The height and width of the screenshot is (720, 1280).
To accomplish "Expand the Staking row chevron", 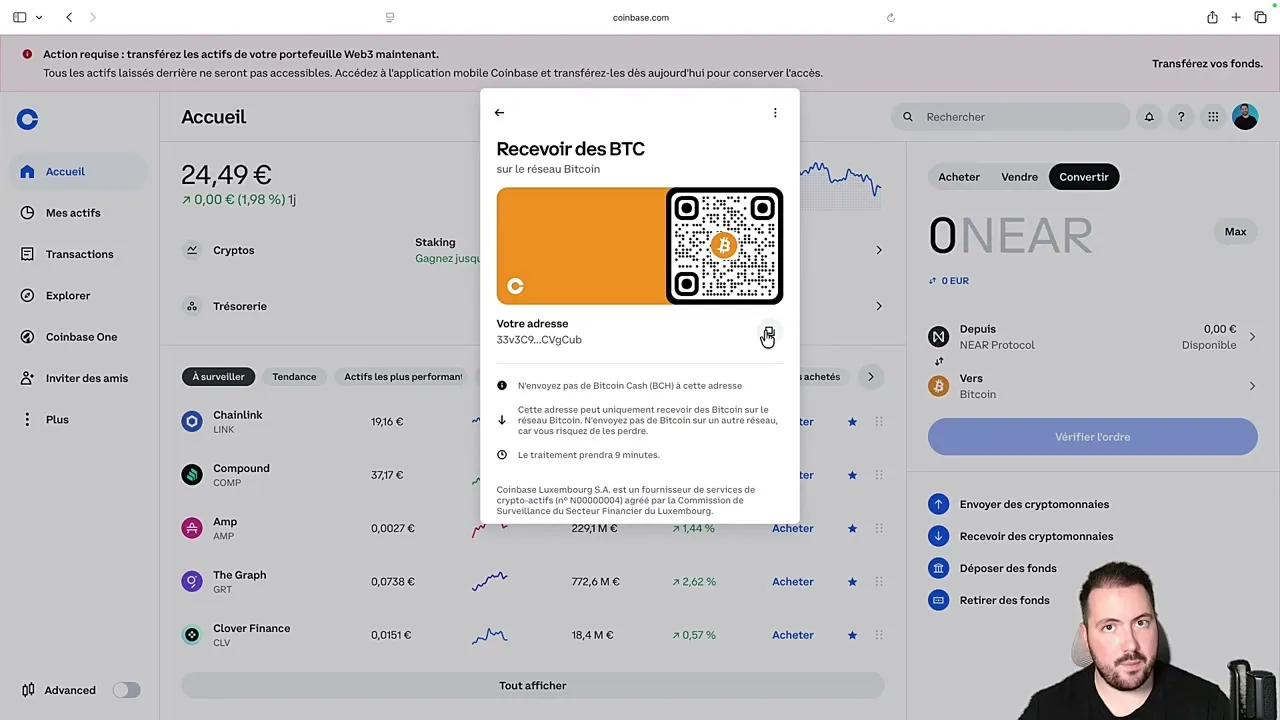I will pos(878,250).
